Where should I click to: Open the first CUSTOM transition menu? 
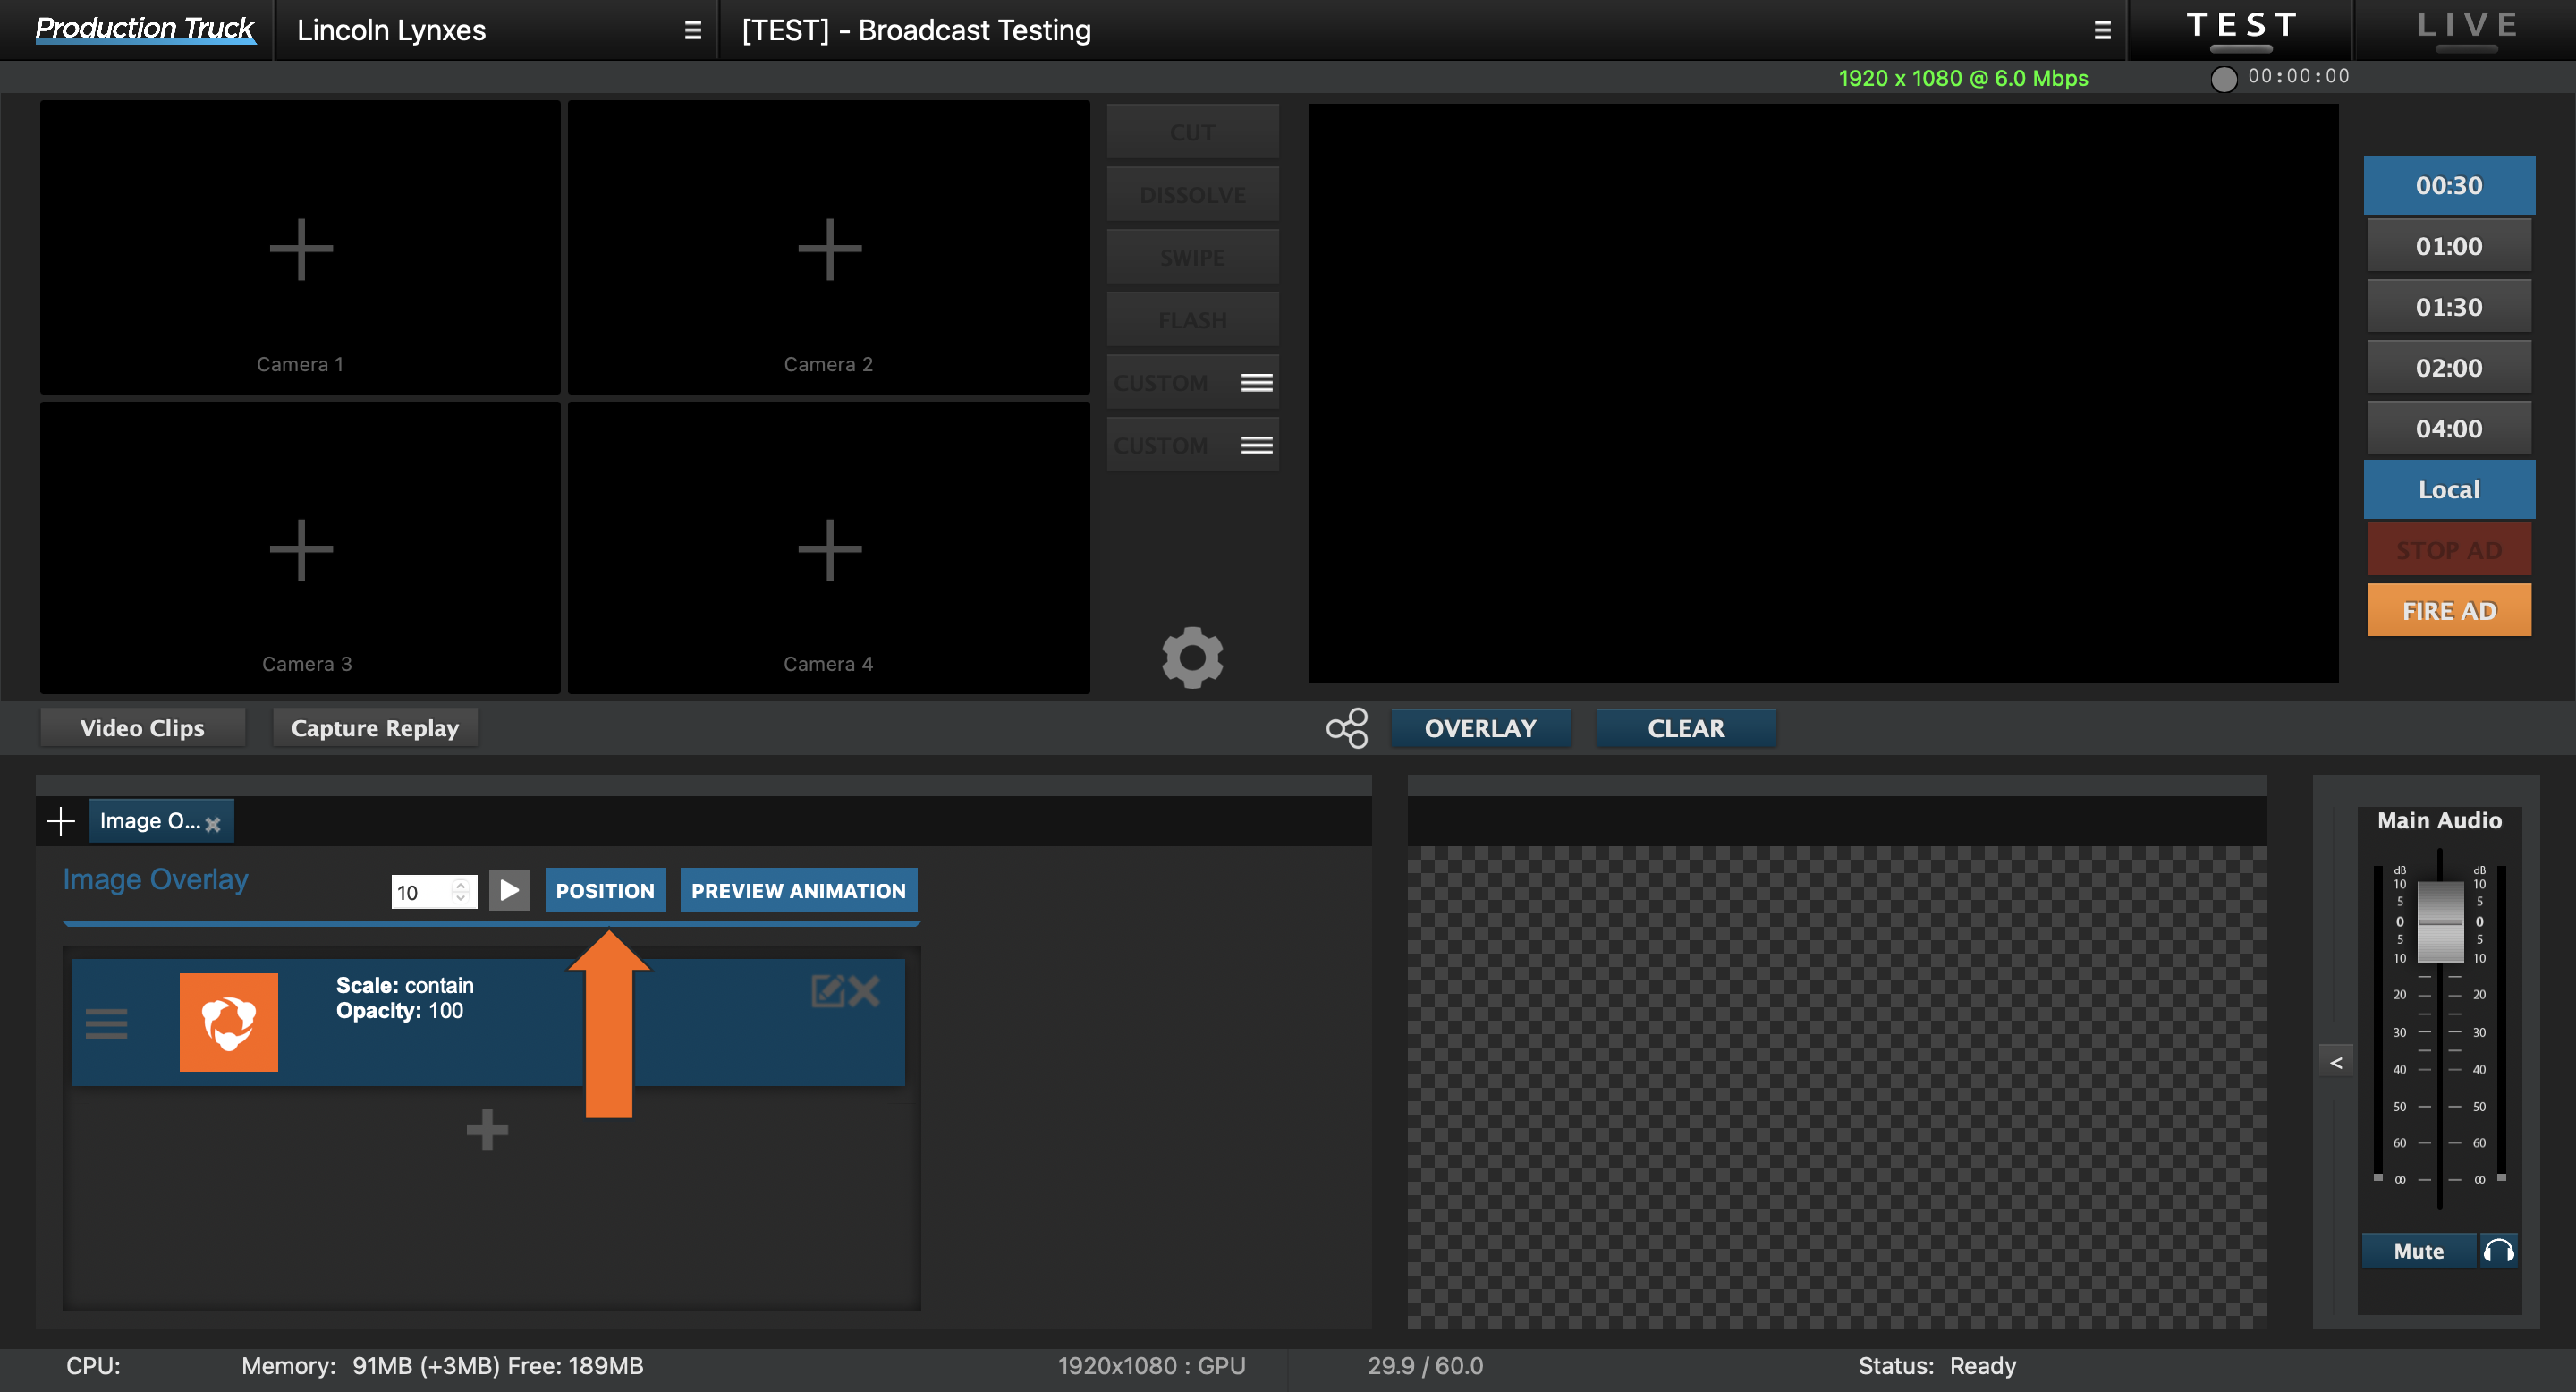[x=1256, y=383]
